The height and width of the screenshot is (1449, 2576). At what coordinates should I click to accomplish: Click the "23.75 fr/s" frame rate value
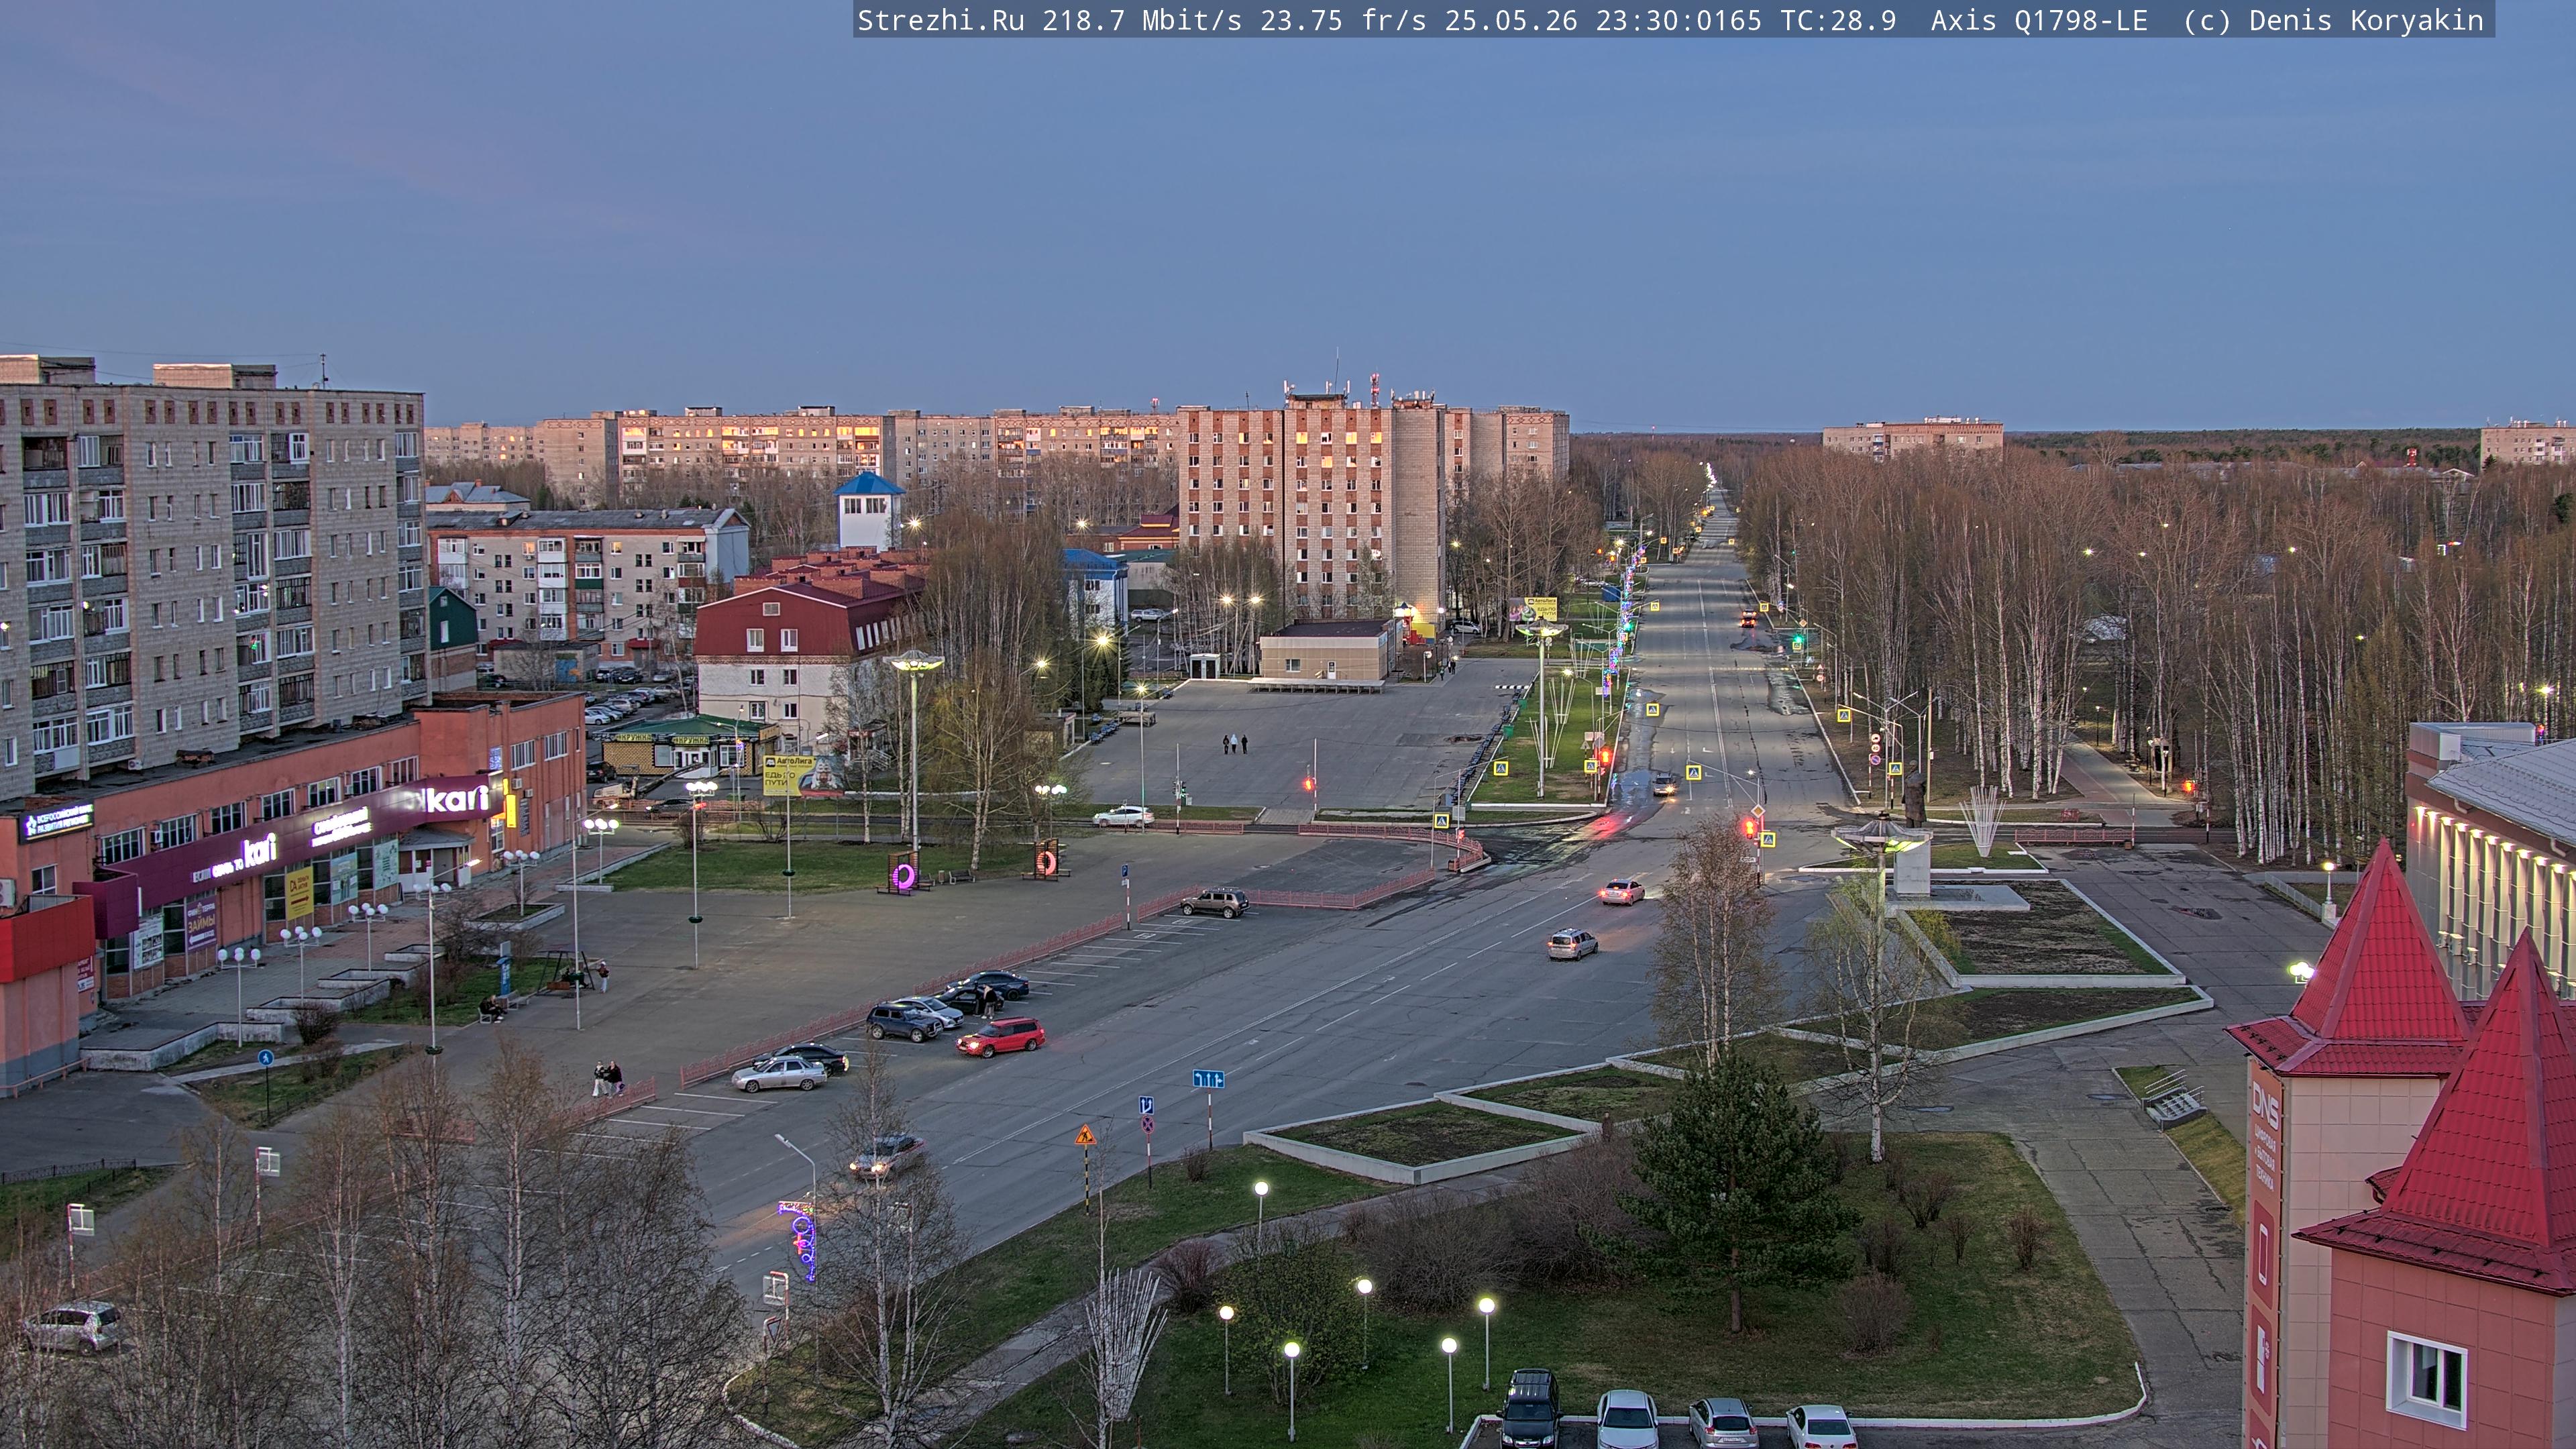coord(1343,20)
